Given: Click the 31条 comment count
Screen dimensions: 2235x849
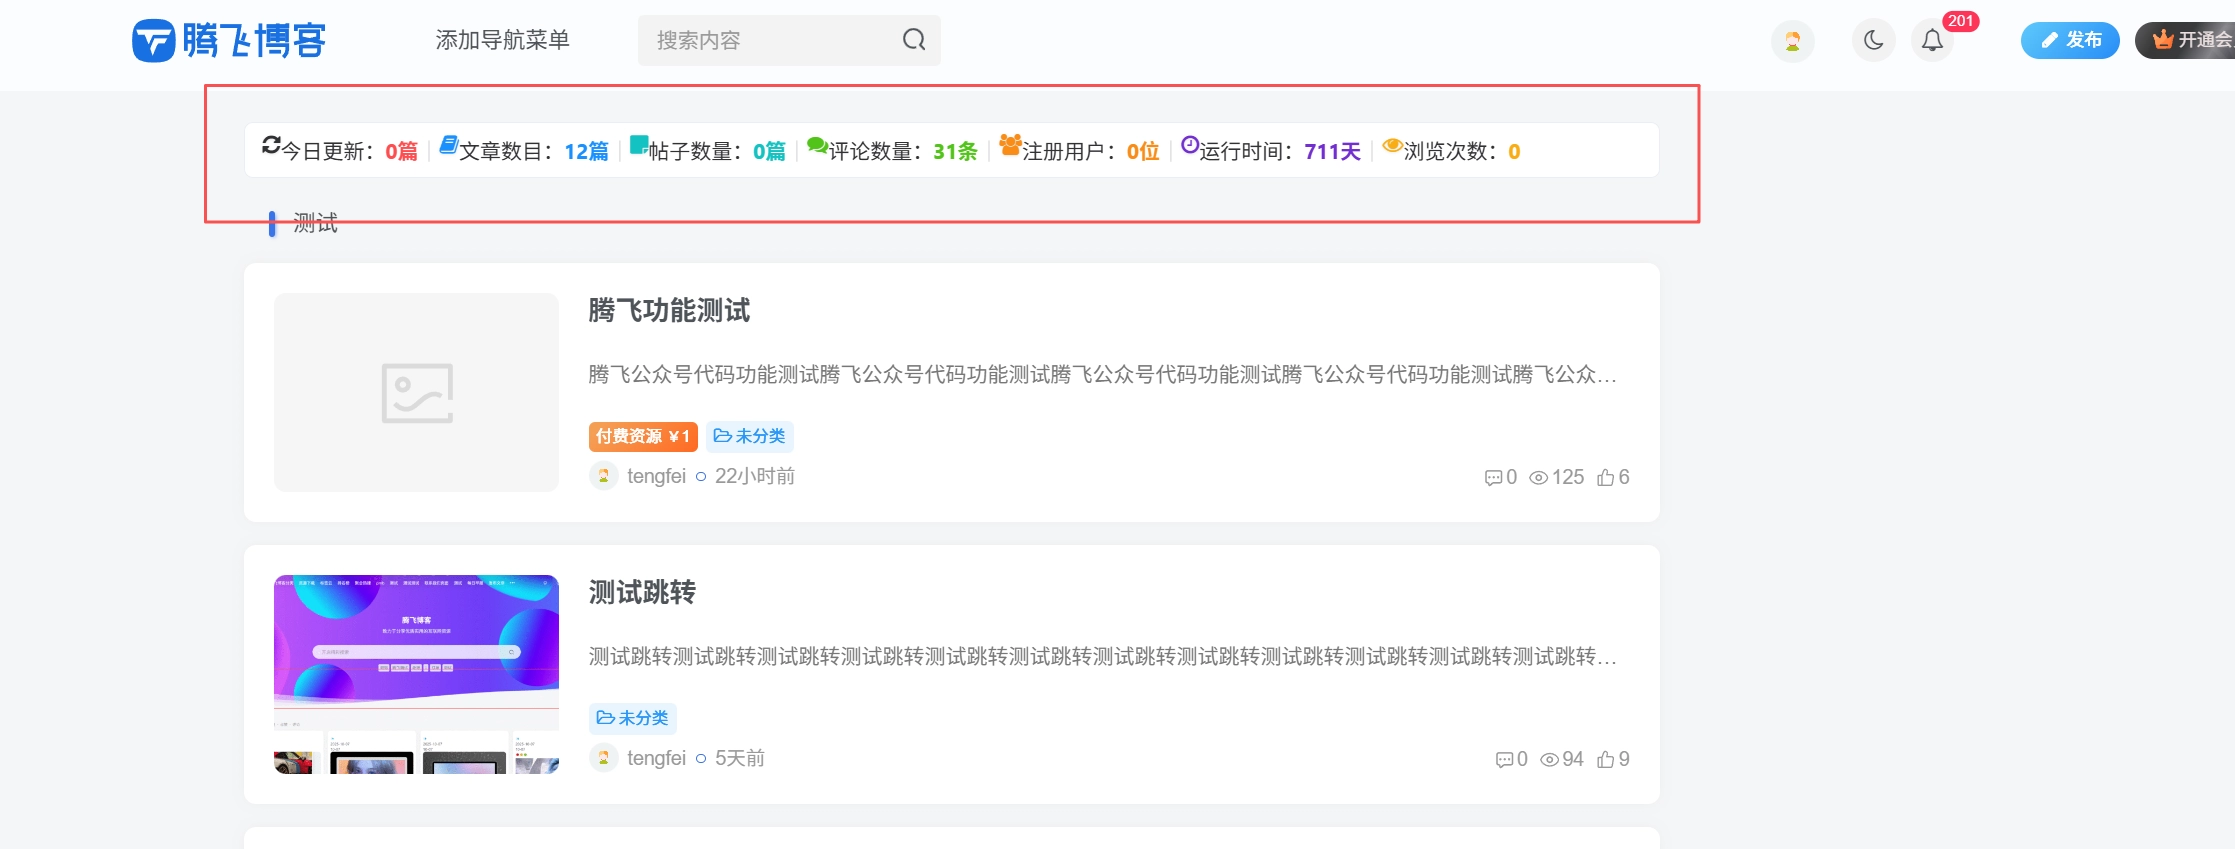Looking at the screenshot, I should [x=955, y=151].
